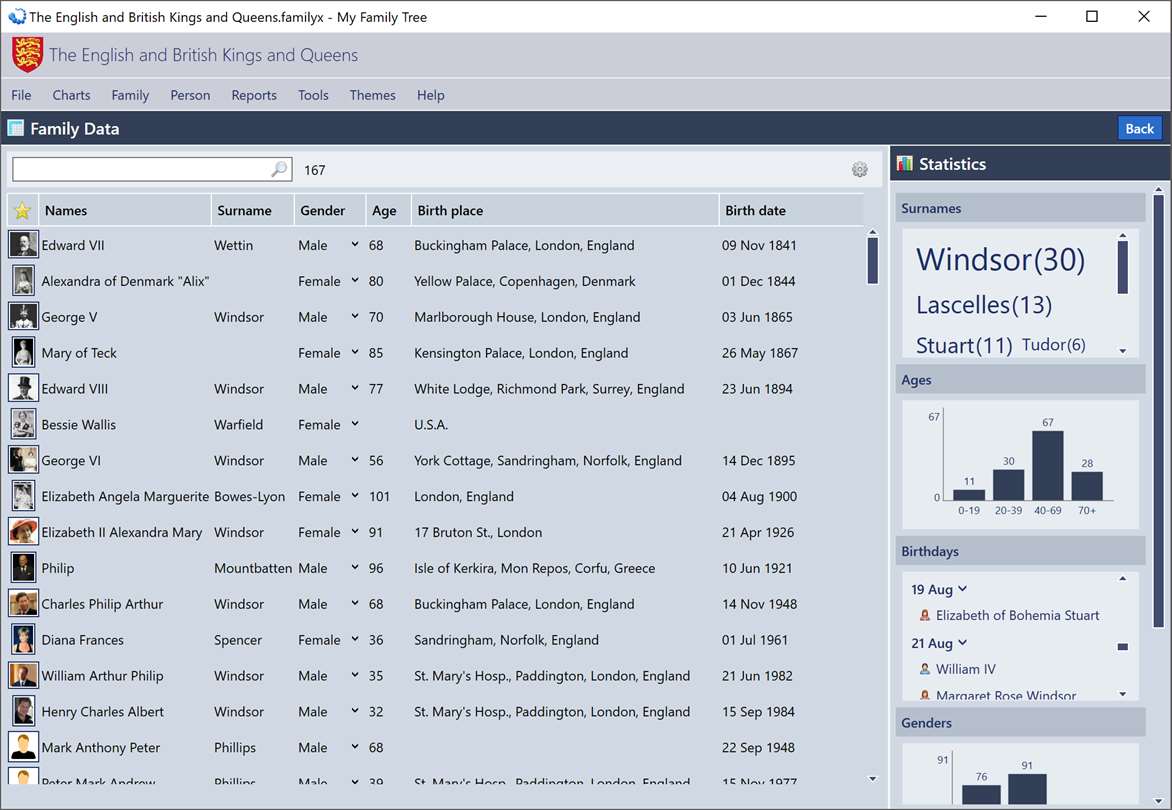Click the Tudor(6) surname in the cloud
1172x810 pixels.
pos(1053,344)
